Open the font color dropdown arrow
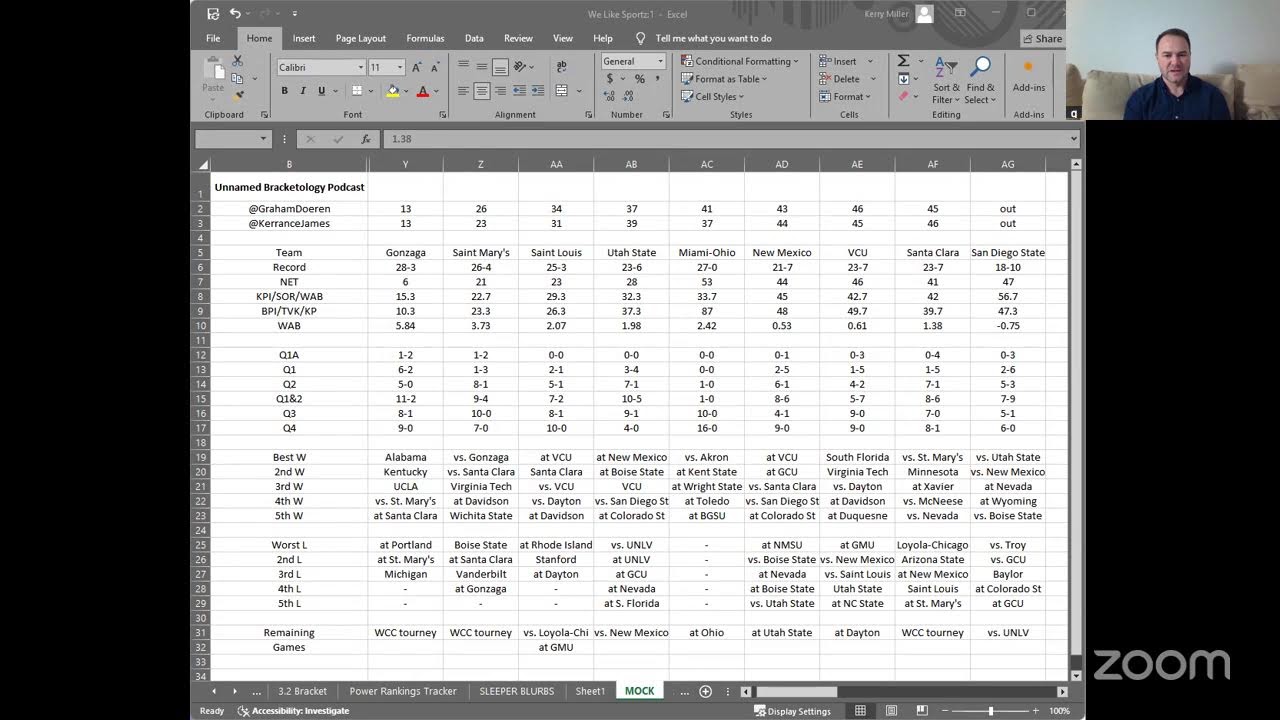This screenshot has height=720, width=1280. [x=435, y=91]
